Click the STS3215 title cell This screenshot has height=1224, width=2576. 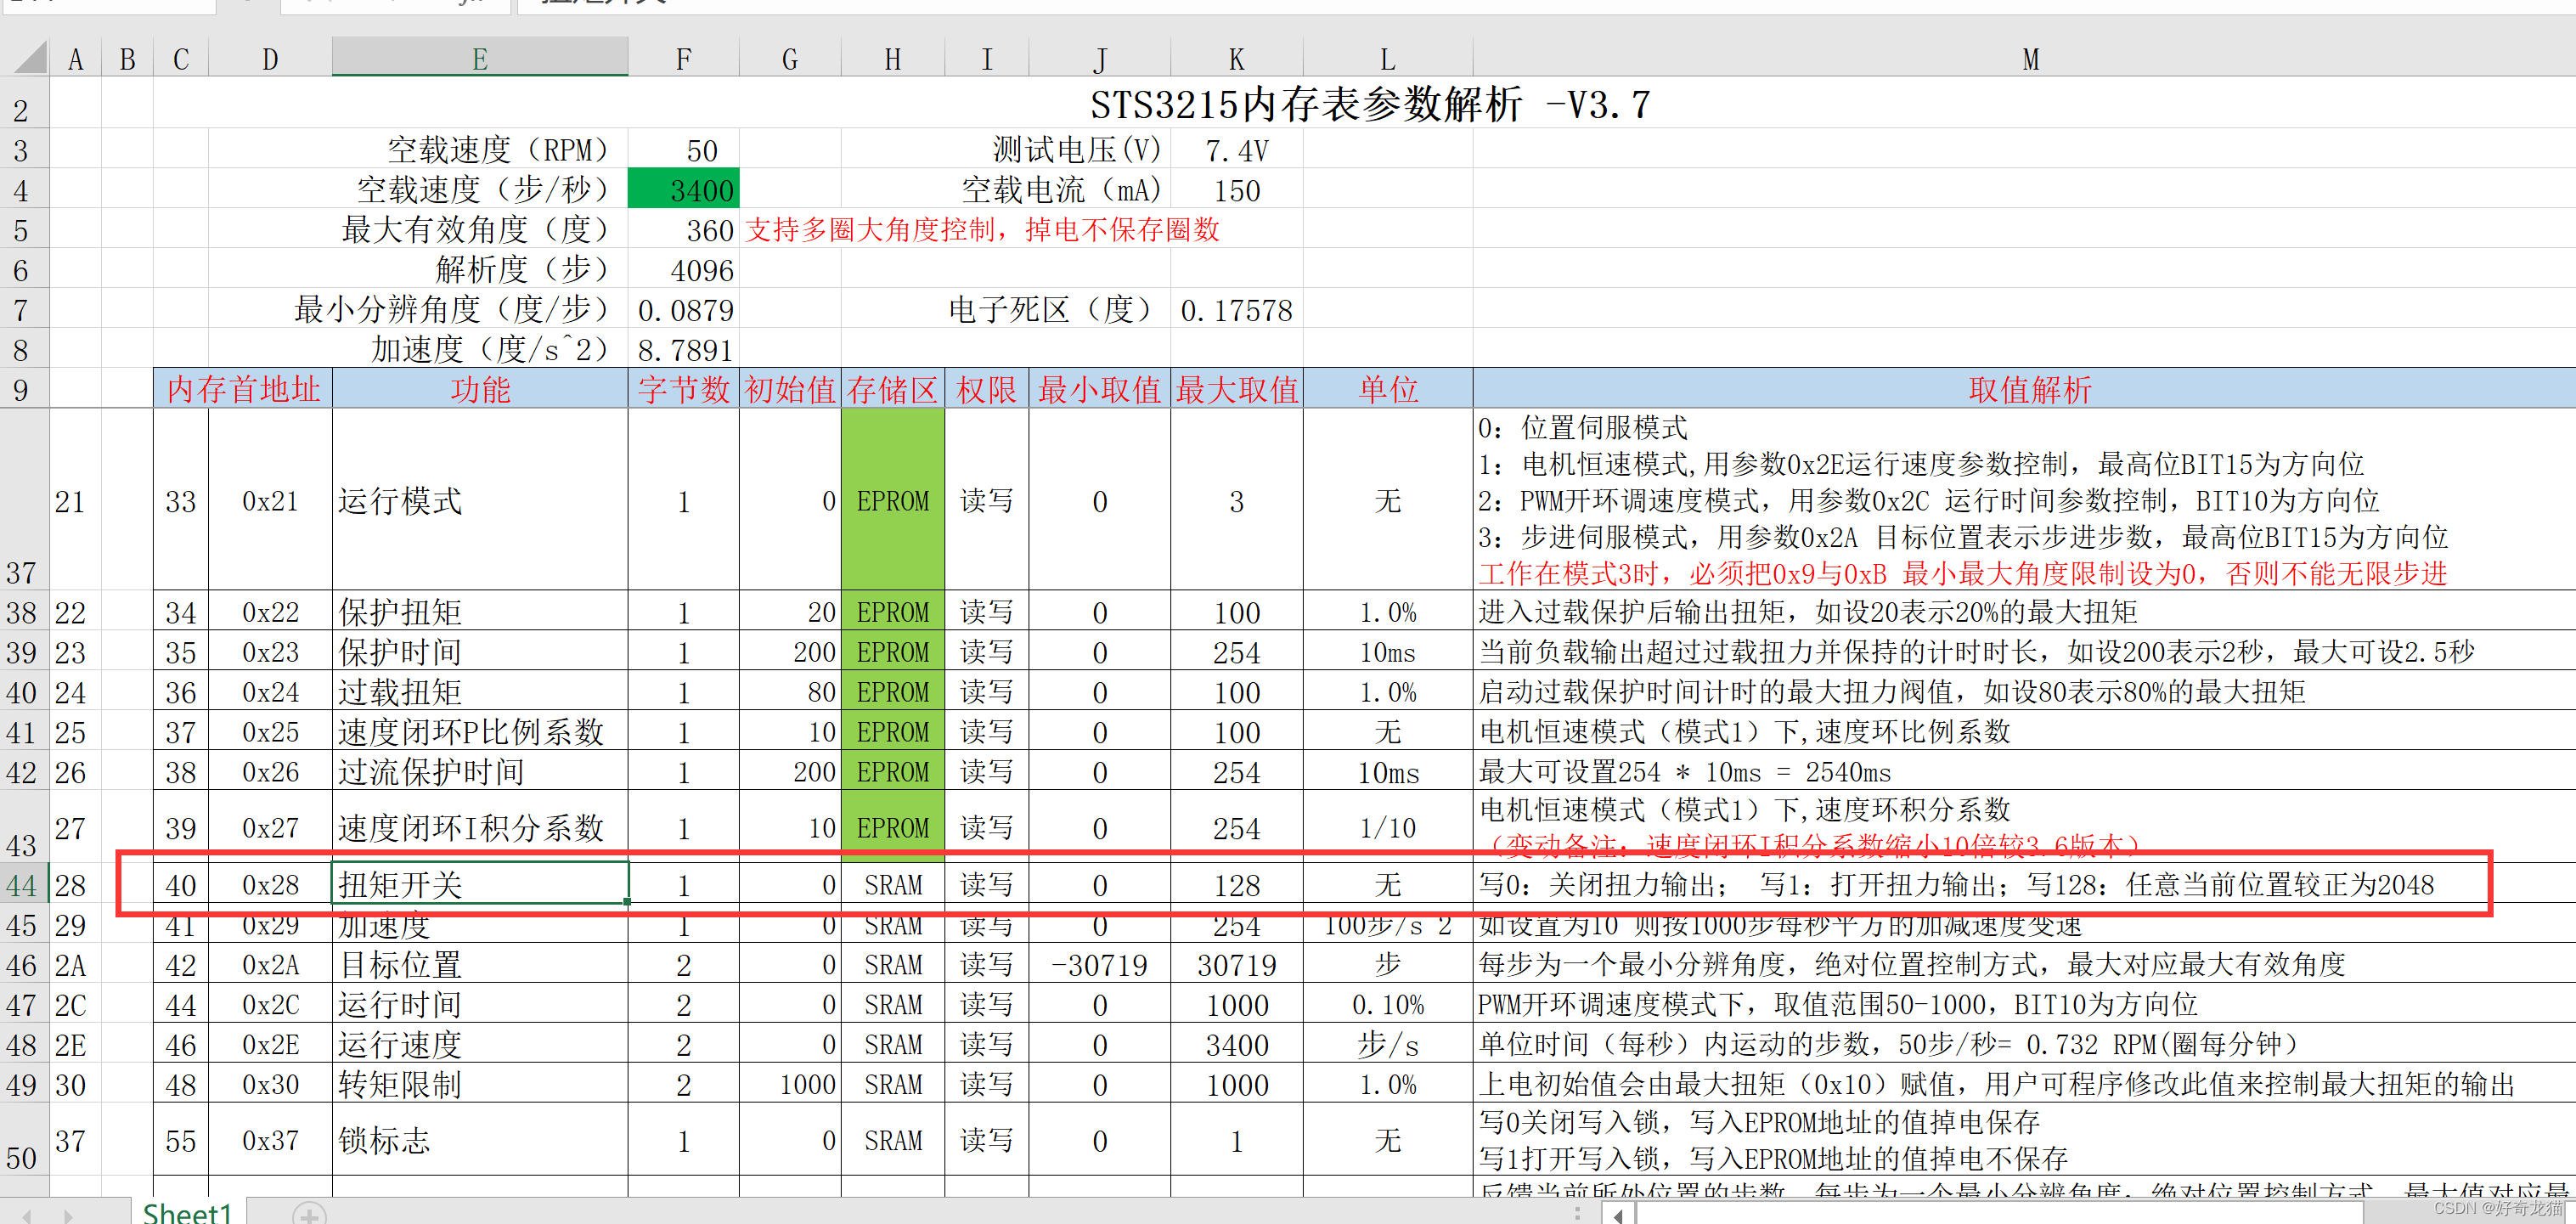(x=1368, y=105)
